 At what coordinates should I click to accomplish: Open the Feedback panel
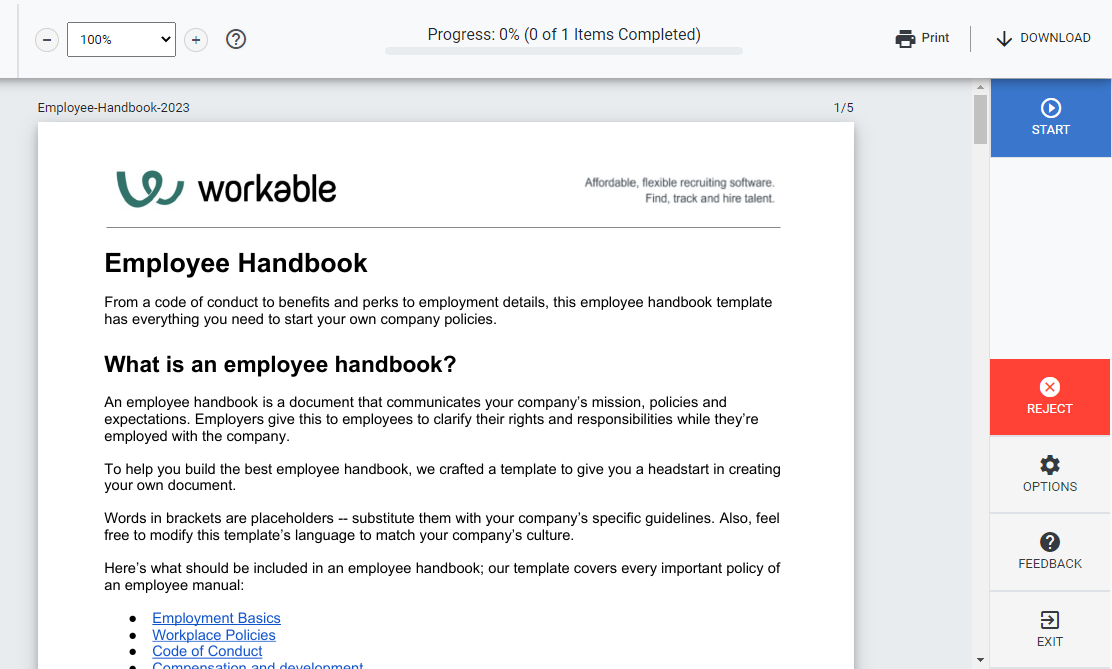pos(1049,551)
